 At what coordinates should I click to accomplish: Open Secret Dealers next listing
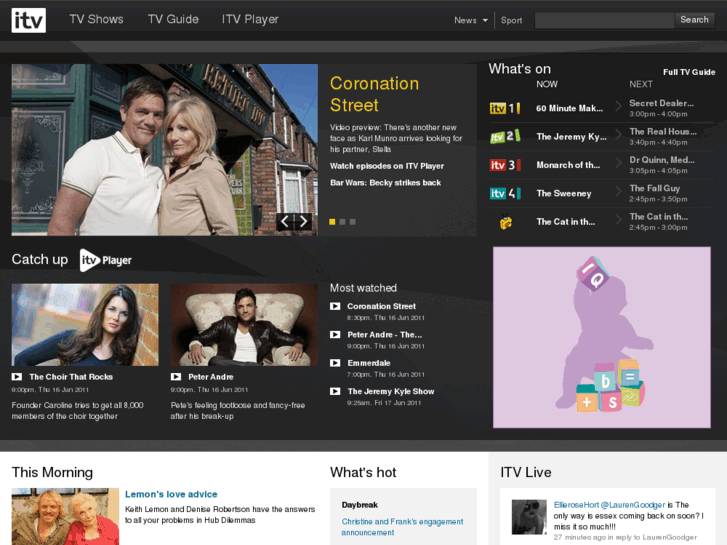click(661, 103)
